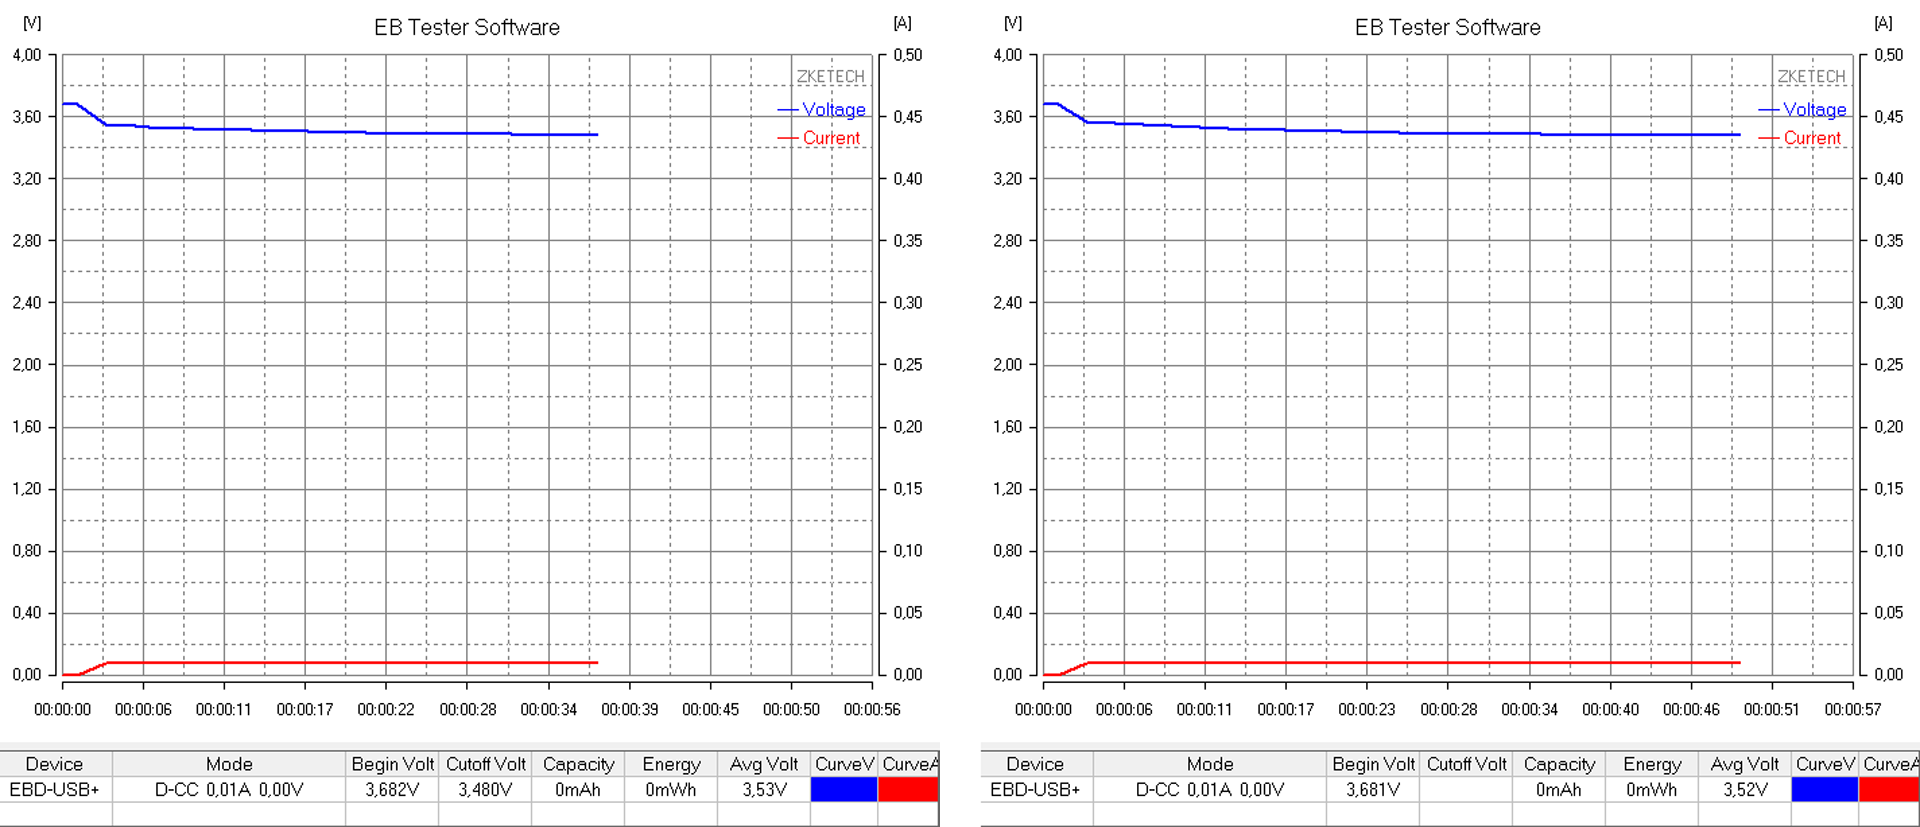Viewport: 1920px width, 827px height.
Task: Click the red CurveA swatch in left table
Action: pyautogui.click(x=908, y=789)
